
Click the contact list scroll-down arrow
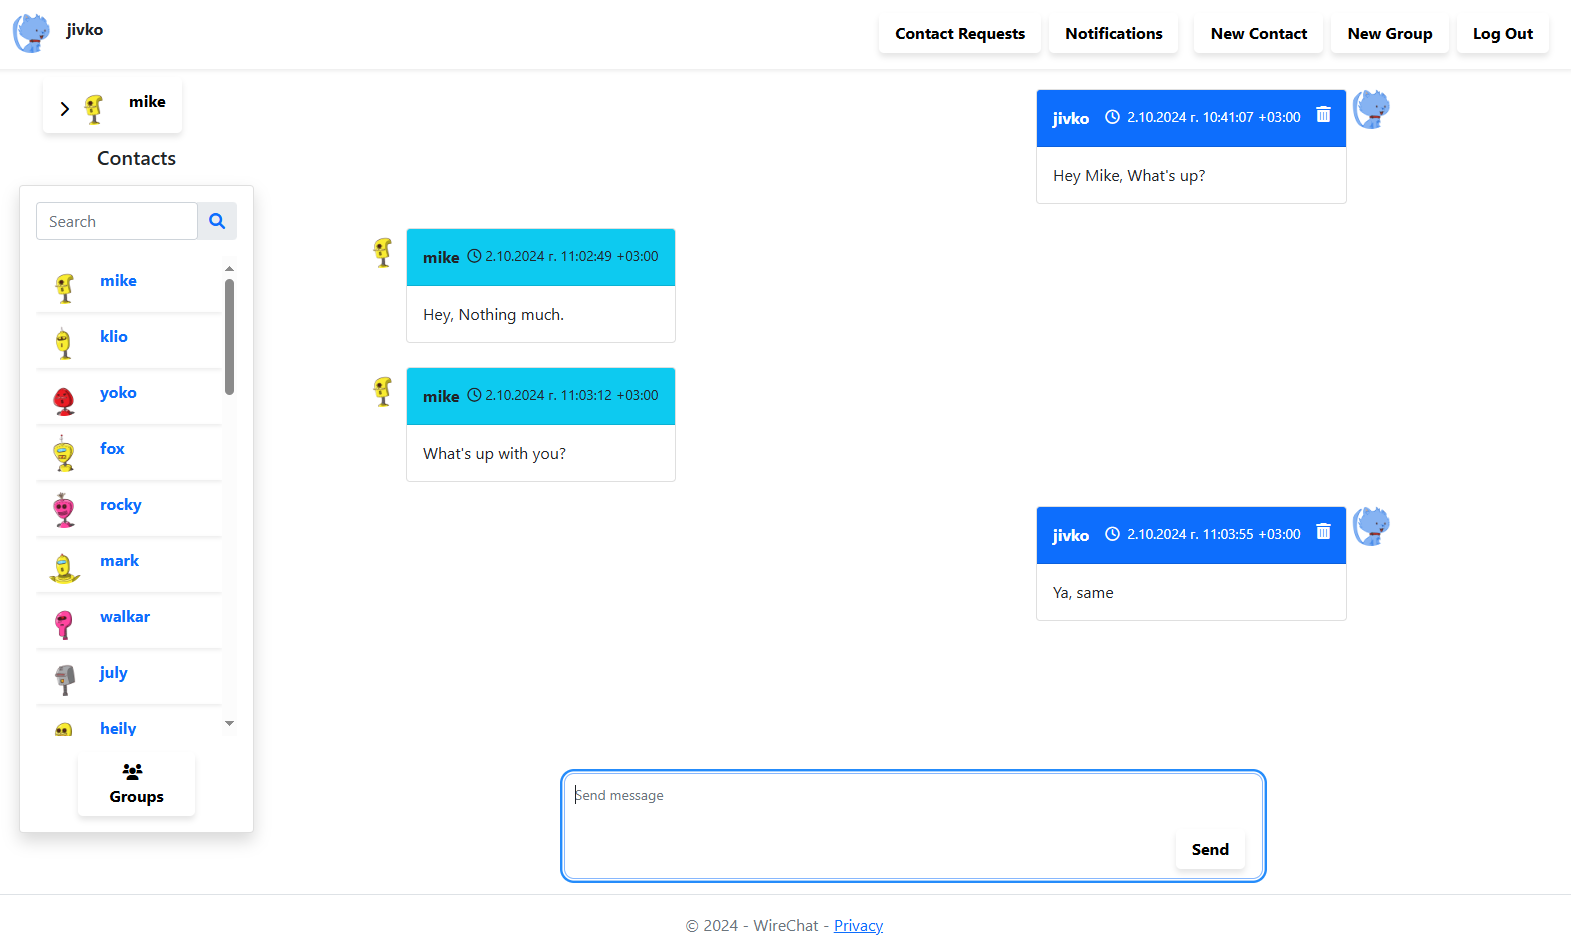point(229,723)
